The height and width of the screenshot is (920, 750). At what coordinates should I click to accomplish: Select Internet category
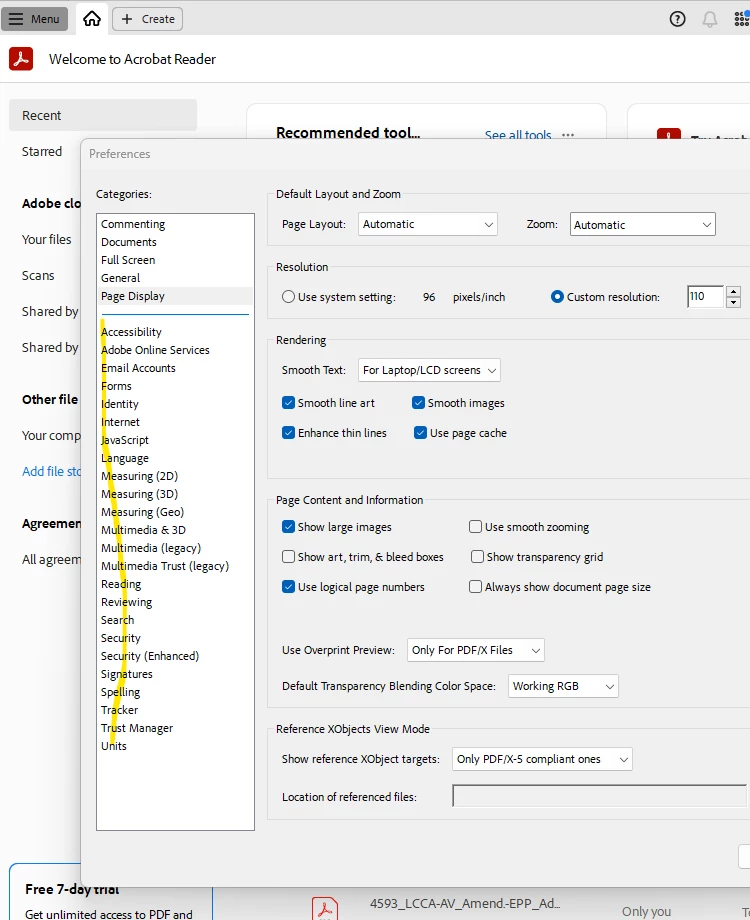pyautogui.click(x=120, y=422)
